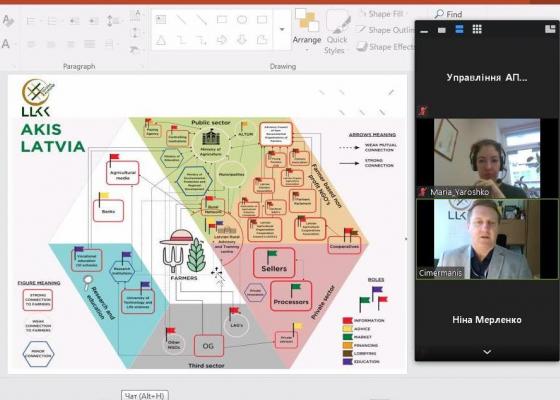Hide thumbnail video in Zoom panel
This screenshot has width=560, height=400.
442,30
